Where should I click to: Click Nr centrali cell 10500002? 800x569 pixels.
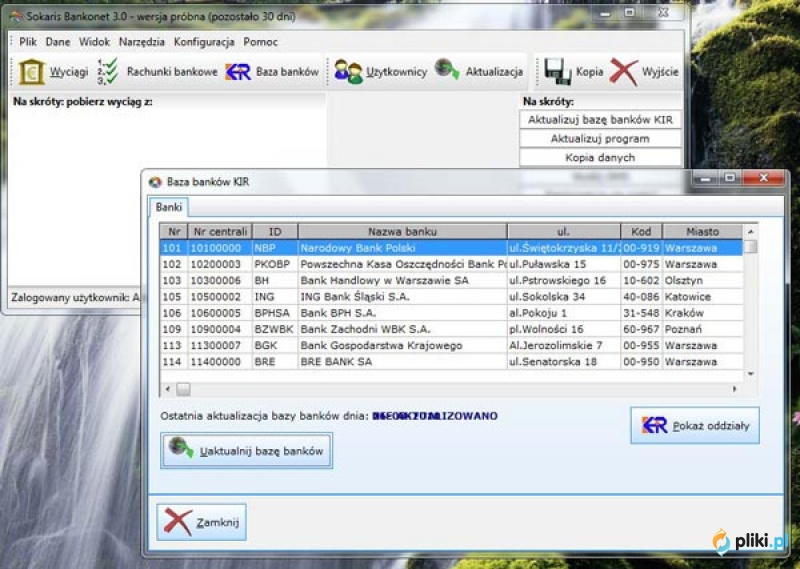220,296
